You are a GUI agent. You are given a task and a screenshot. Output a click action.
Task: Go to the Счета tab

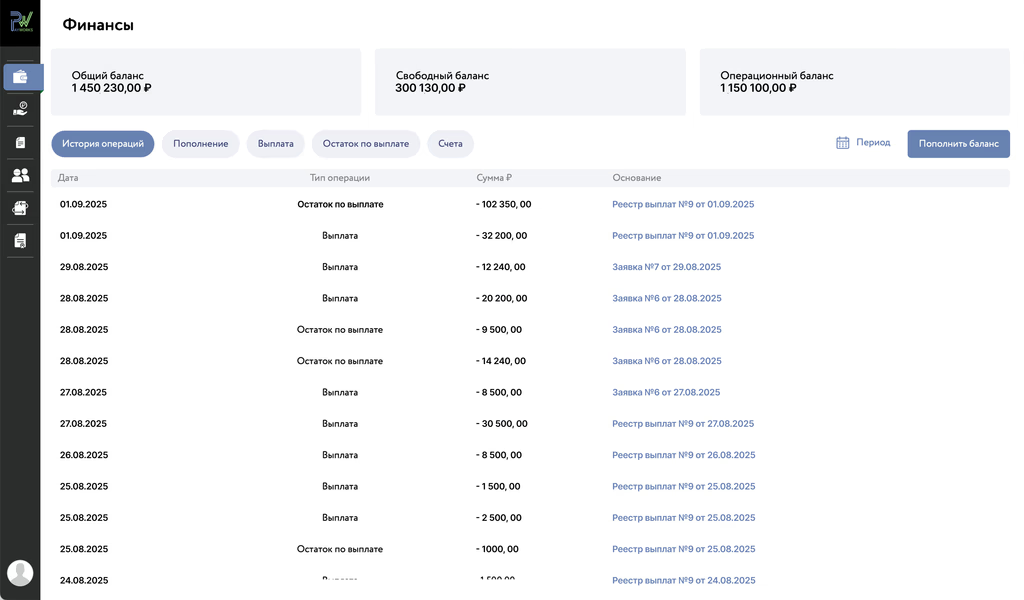click(x=450, y=144)
